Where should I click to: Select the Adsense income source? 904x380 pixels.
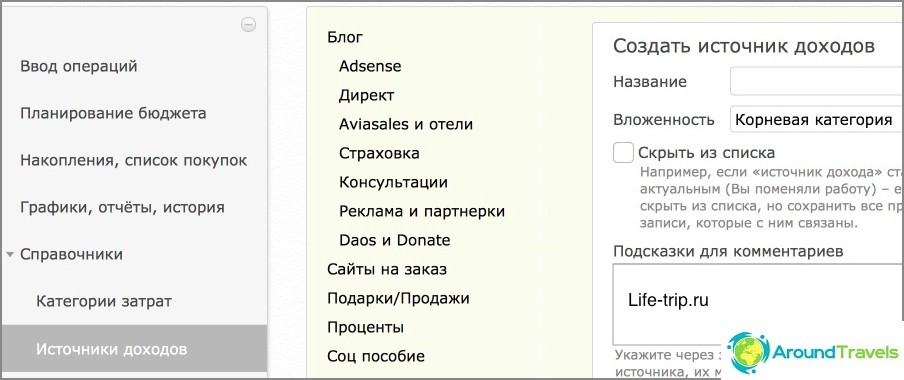[370, 66]
